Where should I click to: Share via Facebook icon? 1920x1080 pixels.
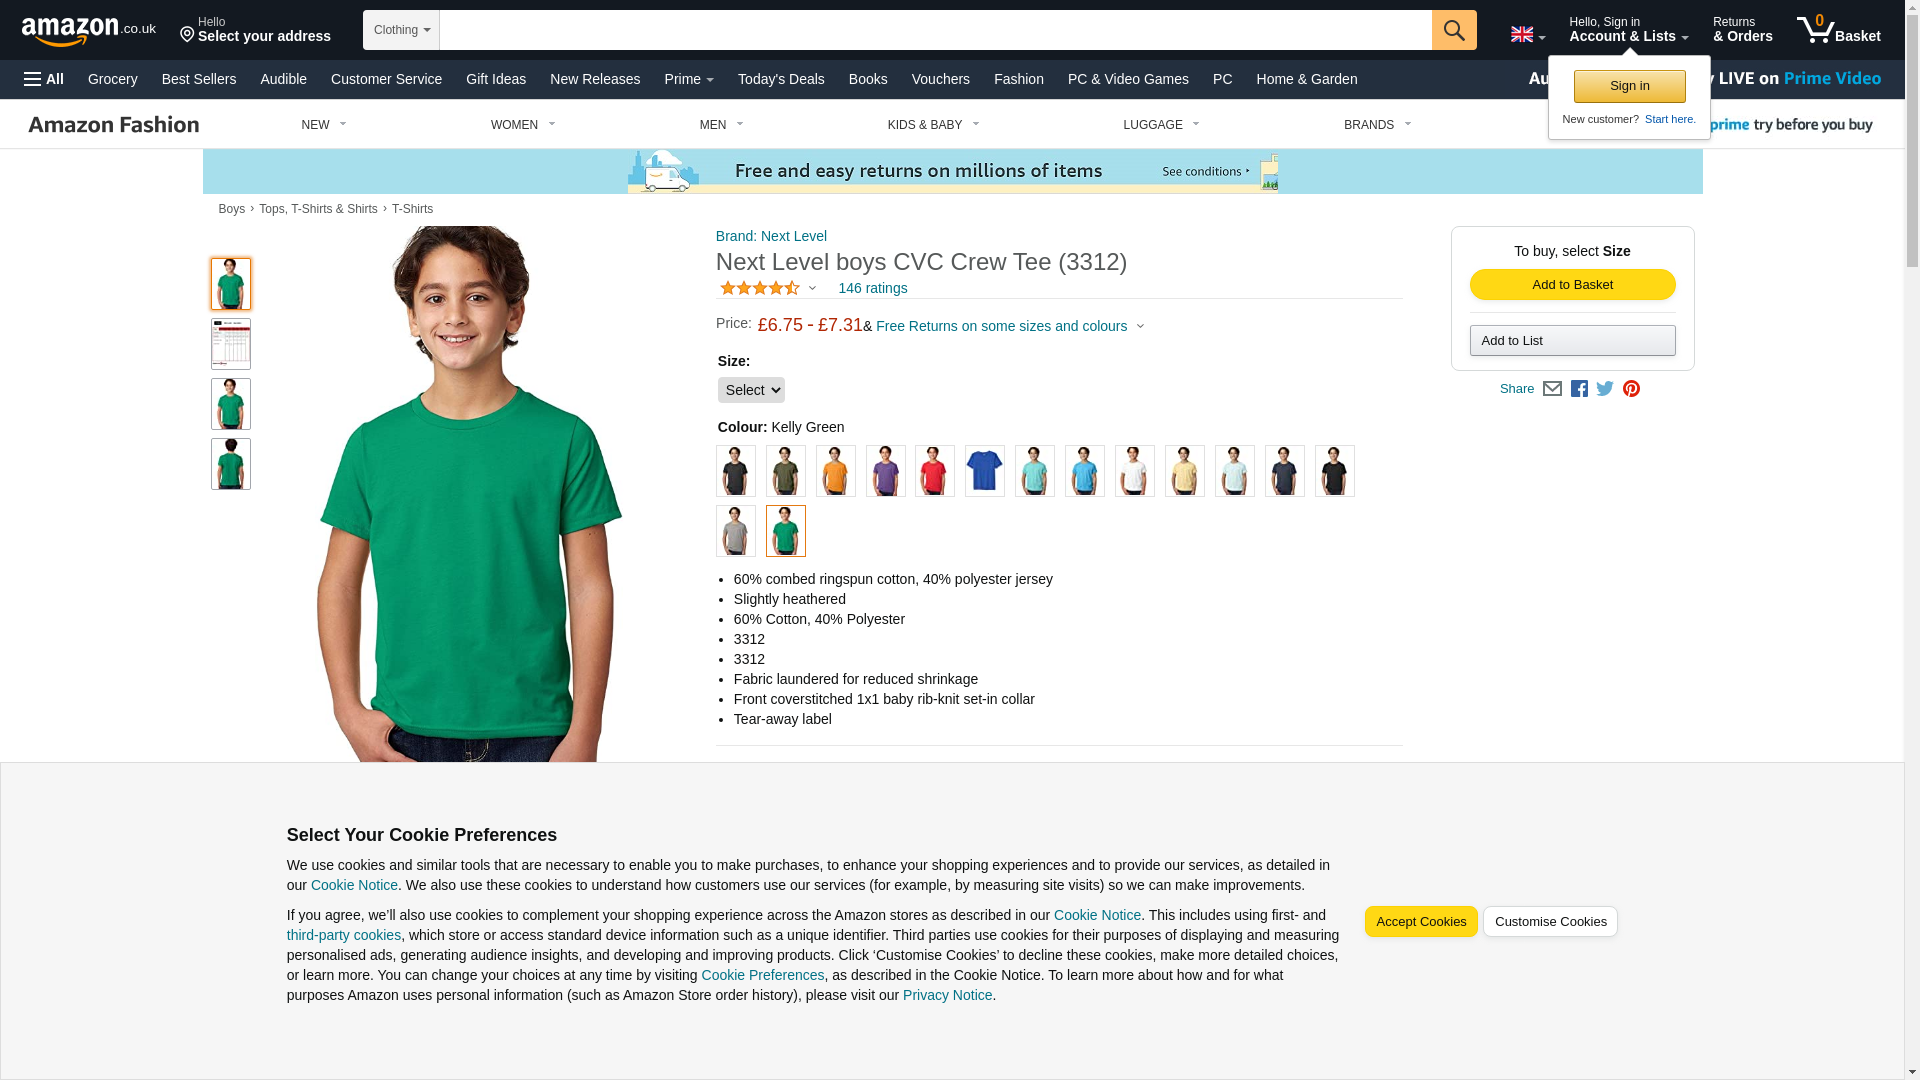point(1579,389)
